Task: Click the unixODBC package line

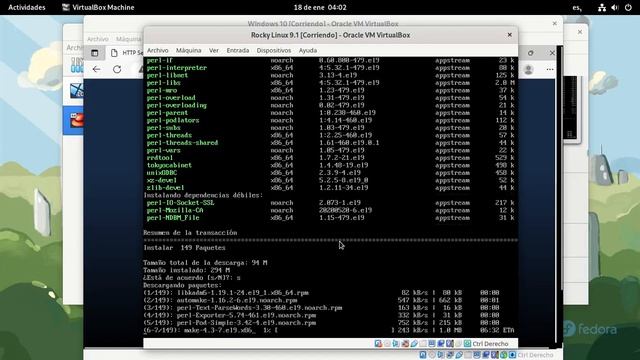Action: [330, 173]
